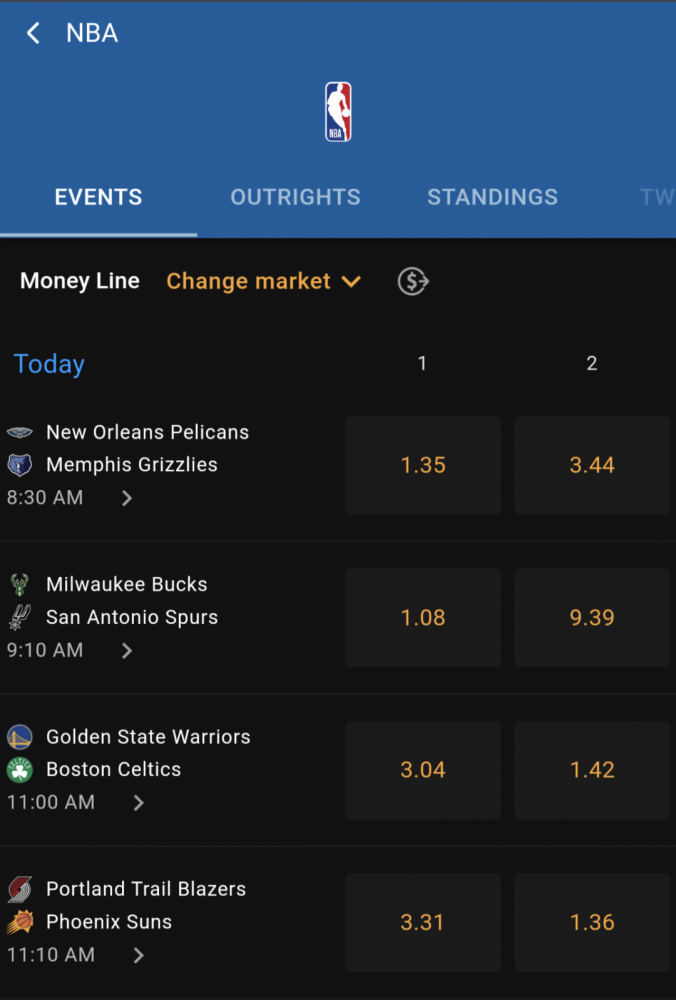Screen dimensions: 676x1000
Task: Tap the back arrow next to NBA
Action: pyautogui.click(x=33, y=33)
